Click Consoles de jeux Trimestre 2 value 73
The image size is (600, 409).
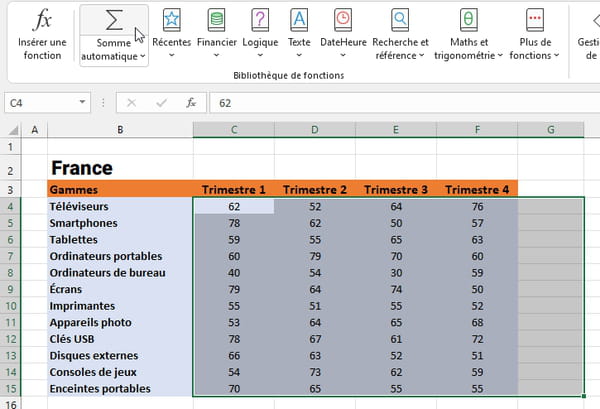tap(315, 372)
